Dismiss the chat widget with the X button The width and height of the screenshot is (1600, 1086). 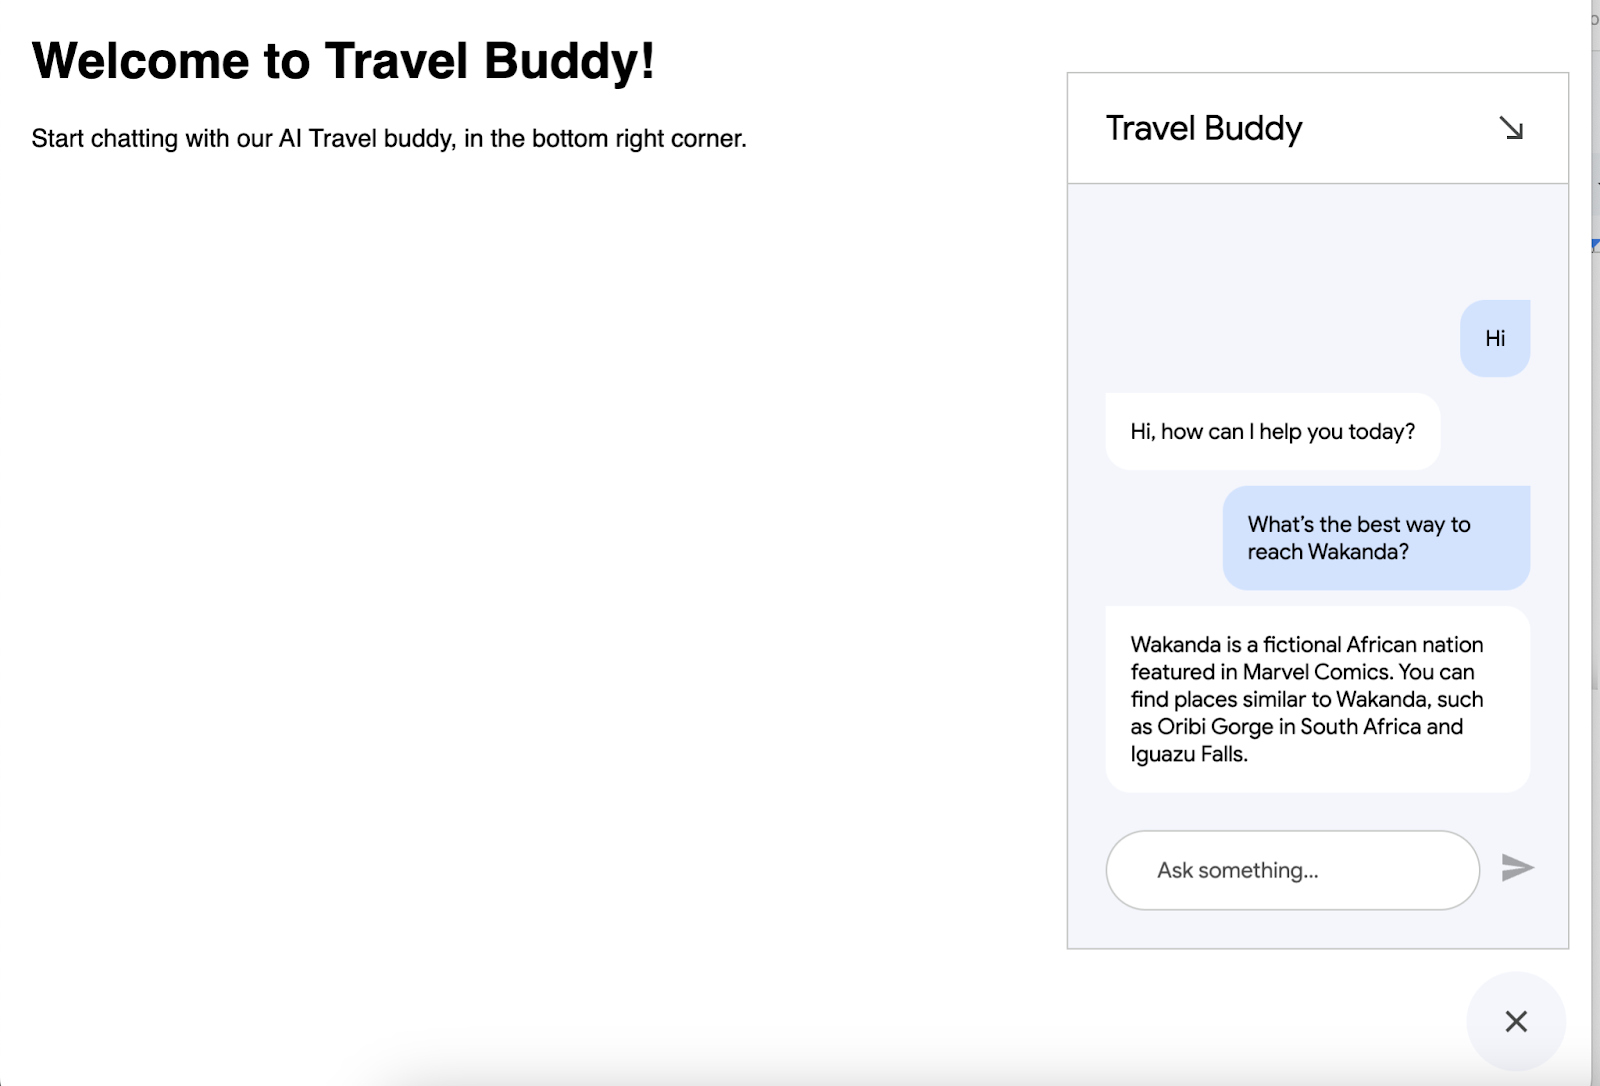[1516, 1021]
